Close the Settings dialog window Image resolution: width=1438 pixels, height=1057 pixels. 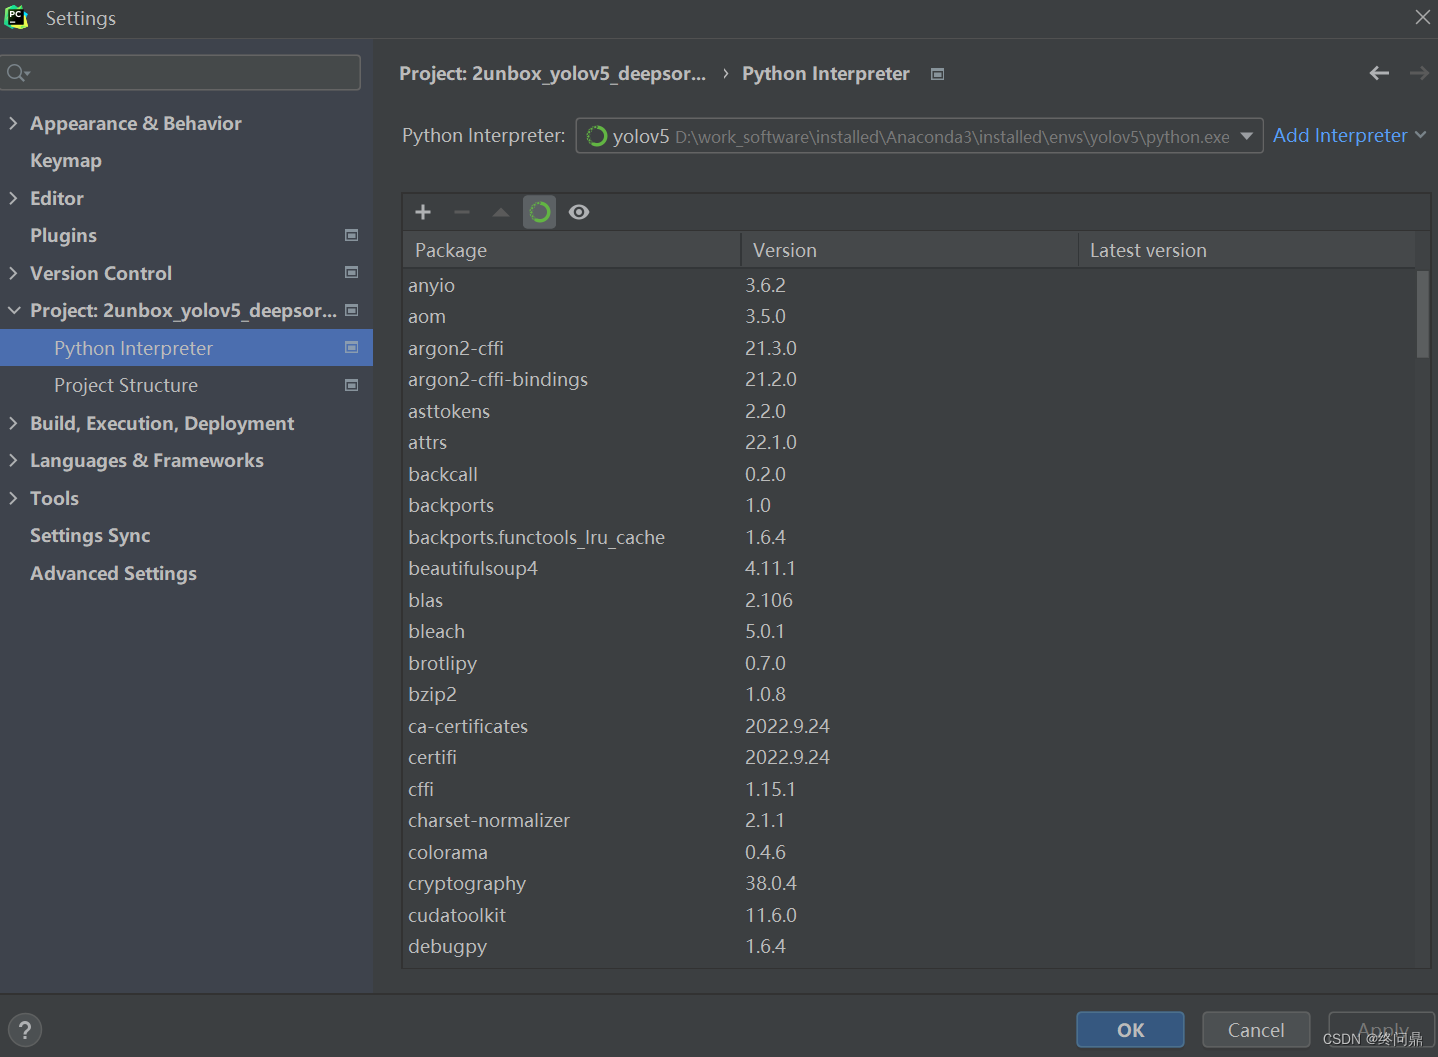1422,17
